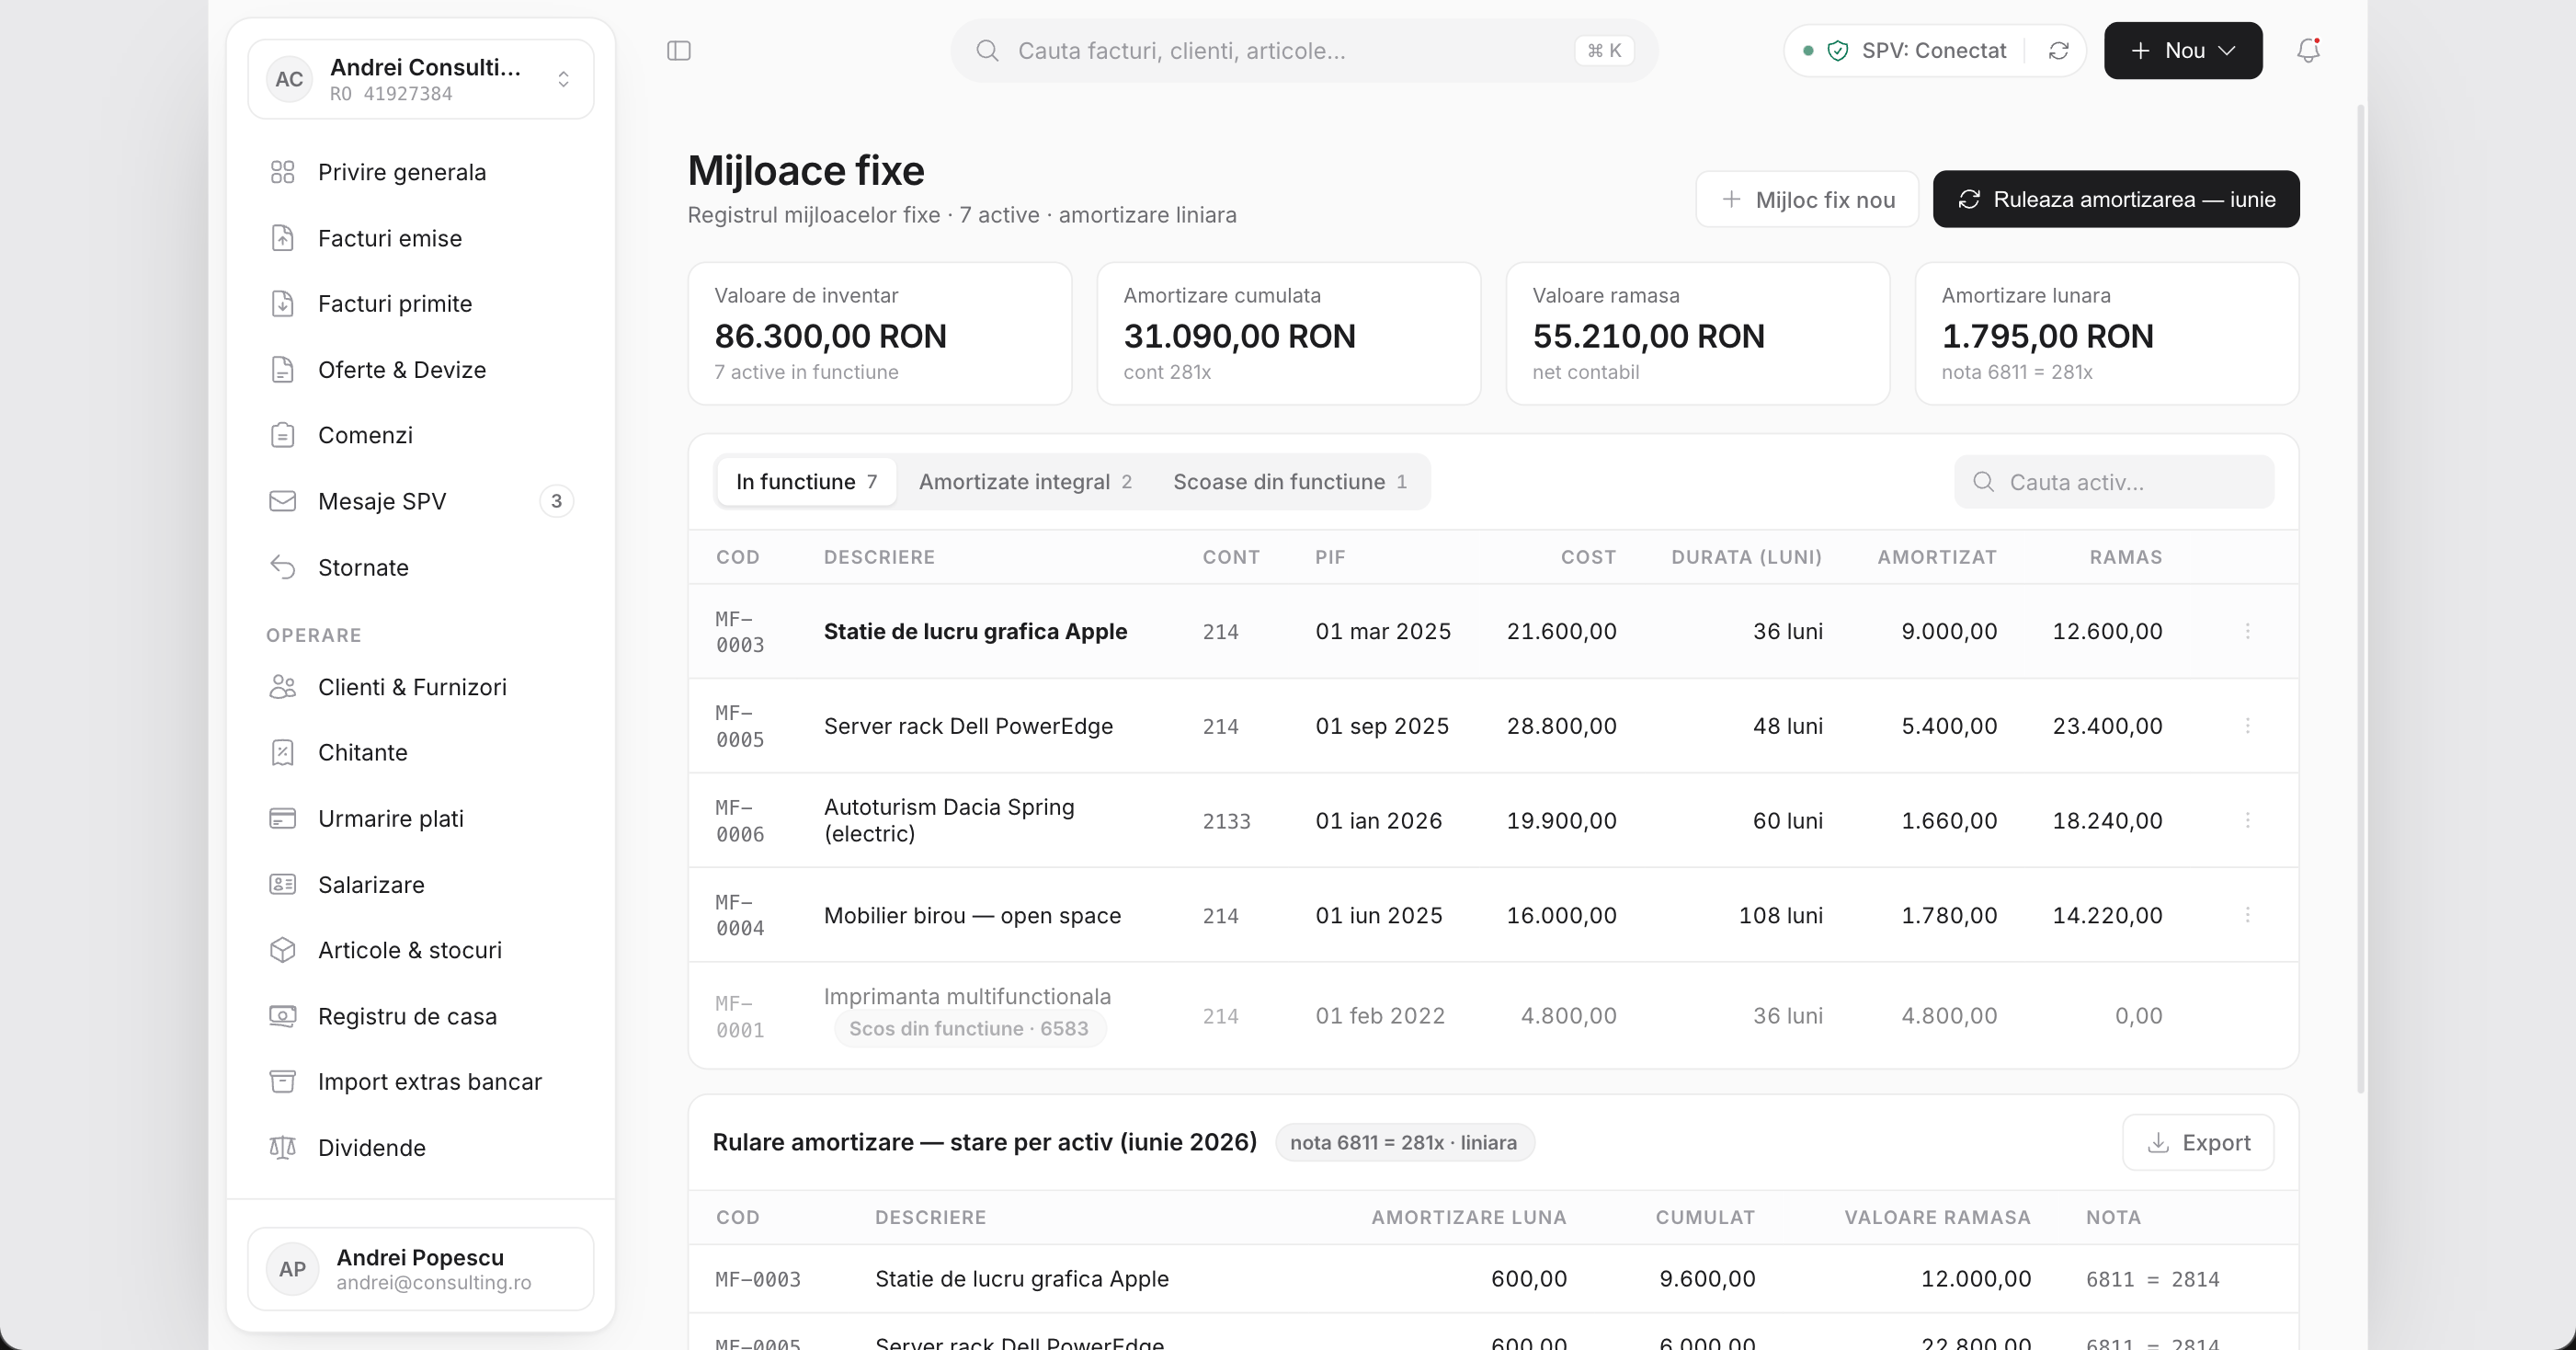Click the 6811 = 2814 note for MF-0003

pos(2152,1279)
